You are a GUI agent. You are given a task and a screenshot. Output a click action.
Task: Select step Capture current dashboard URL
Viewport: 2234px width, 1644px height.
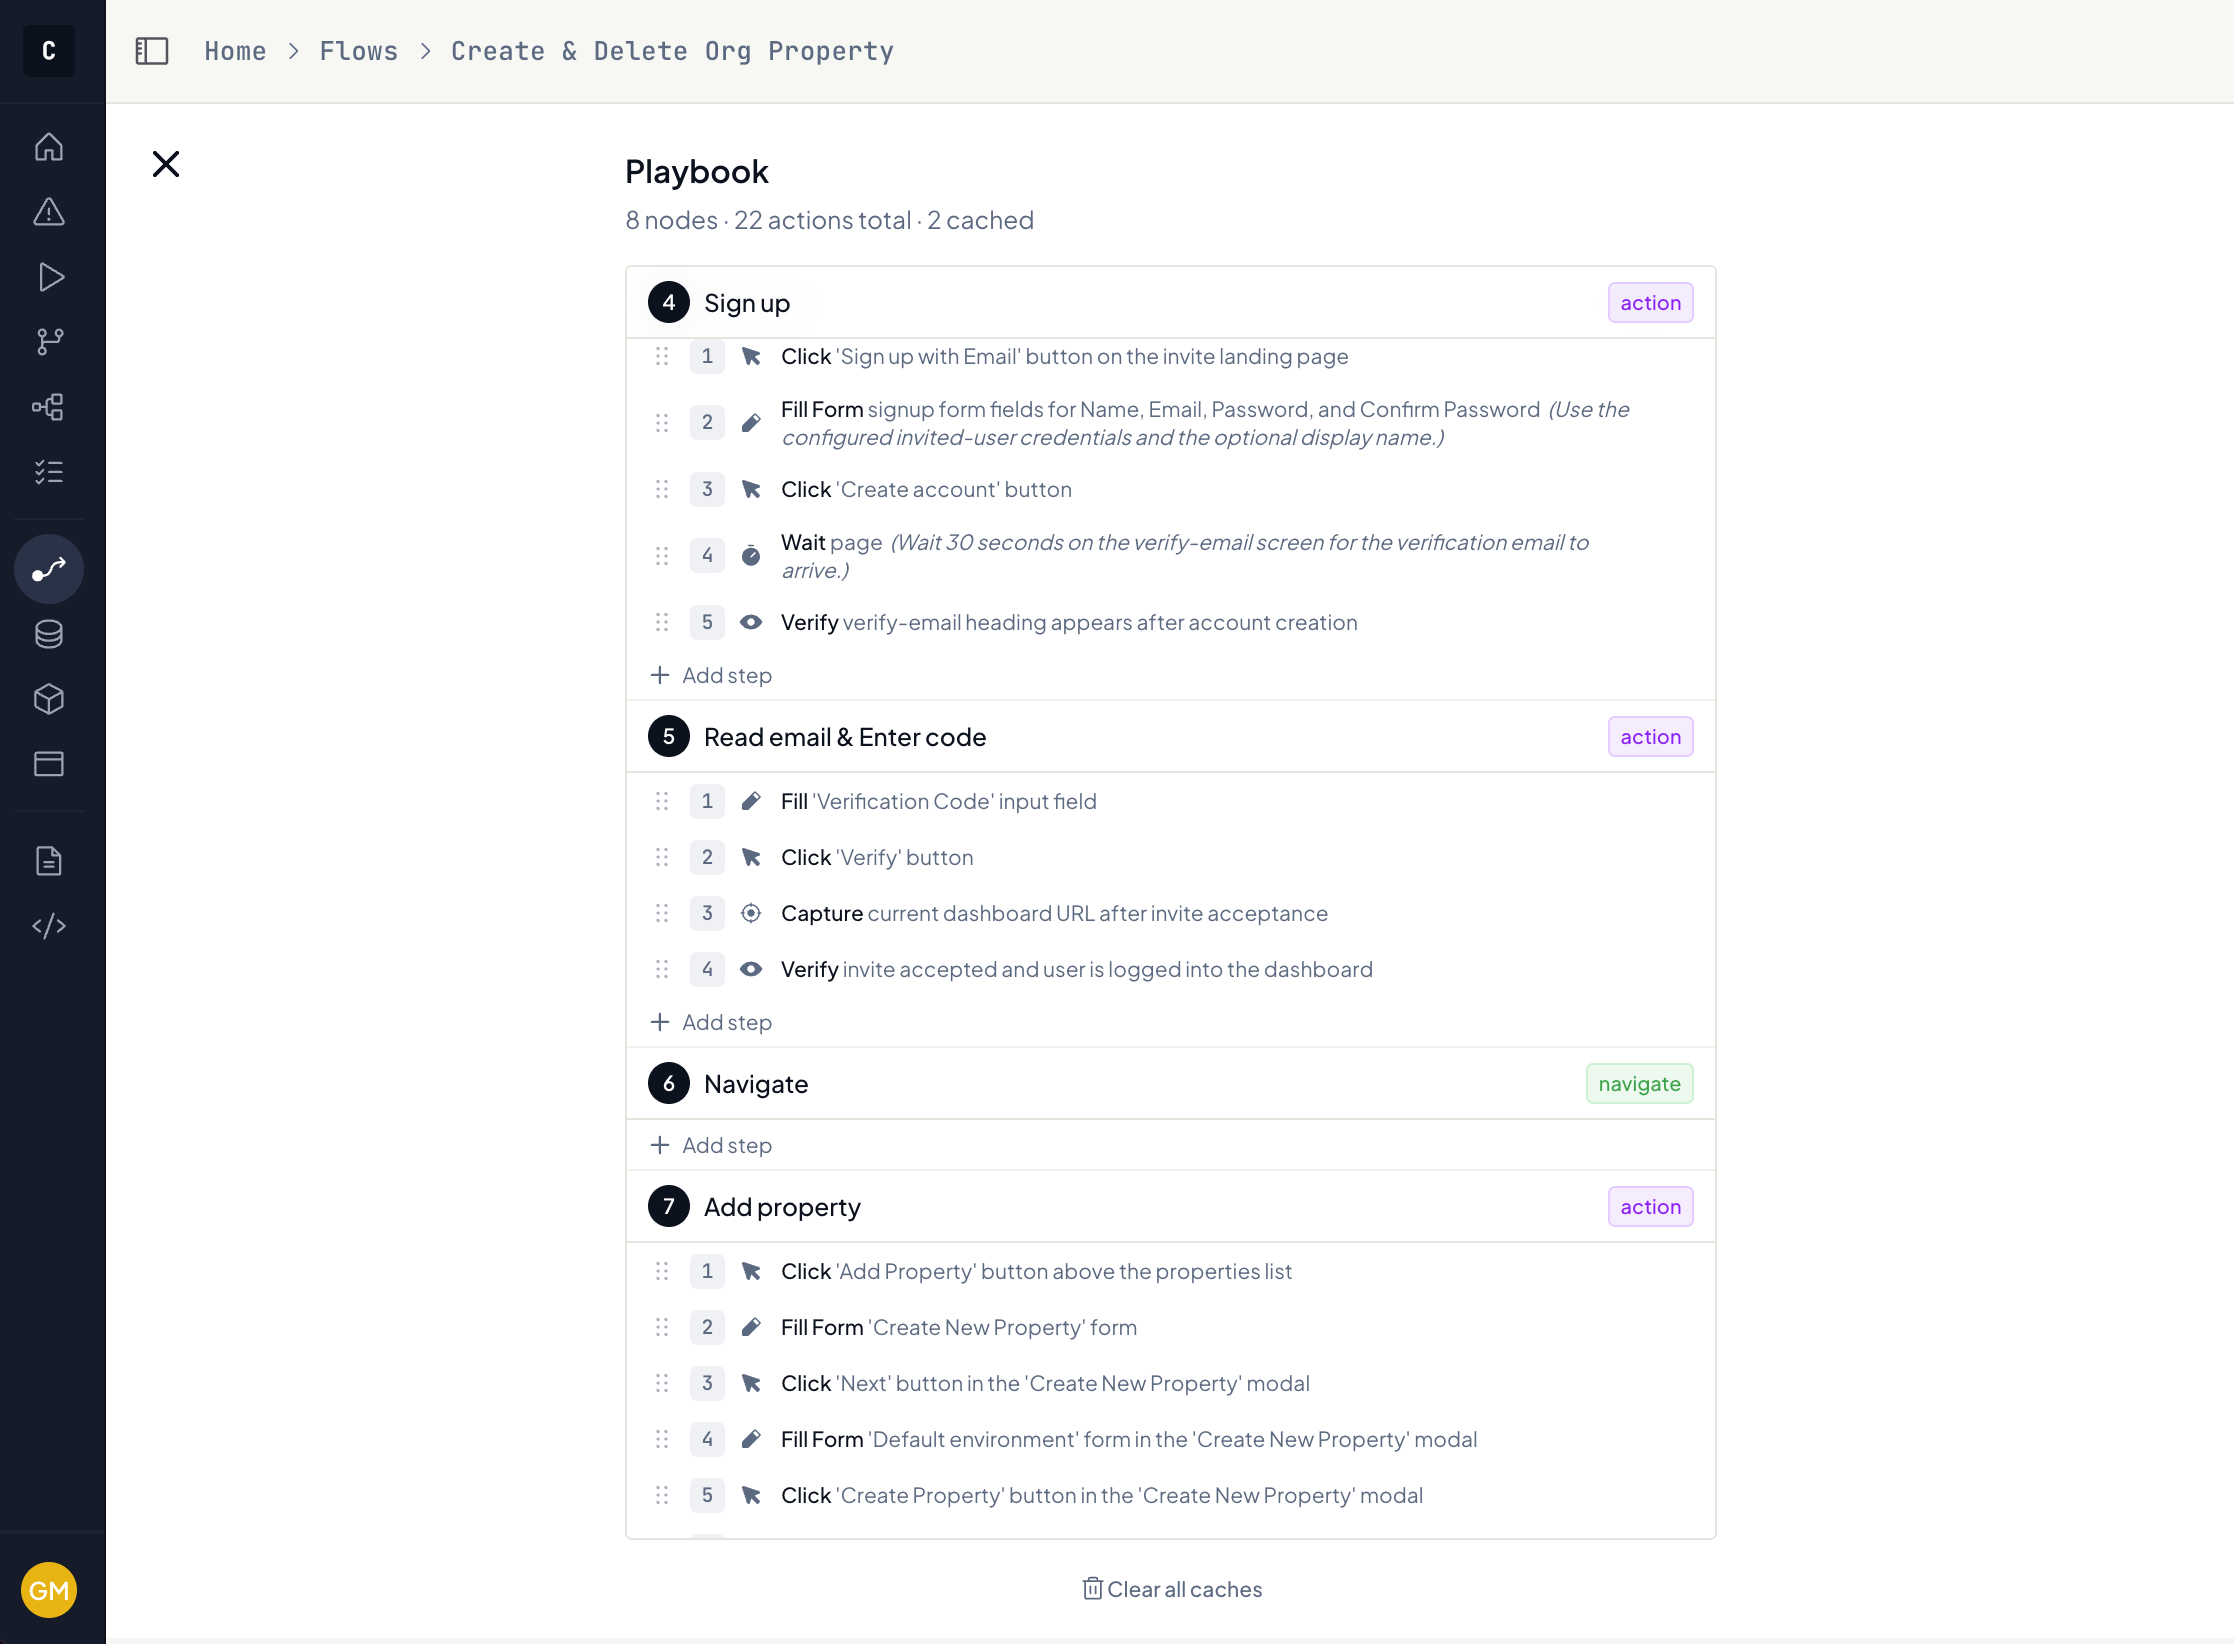tap(1170, 913)
